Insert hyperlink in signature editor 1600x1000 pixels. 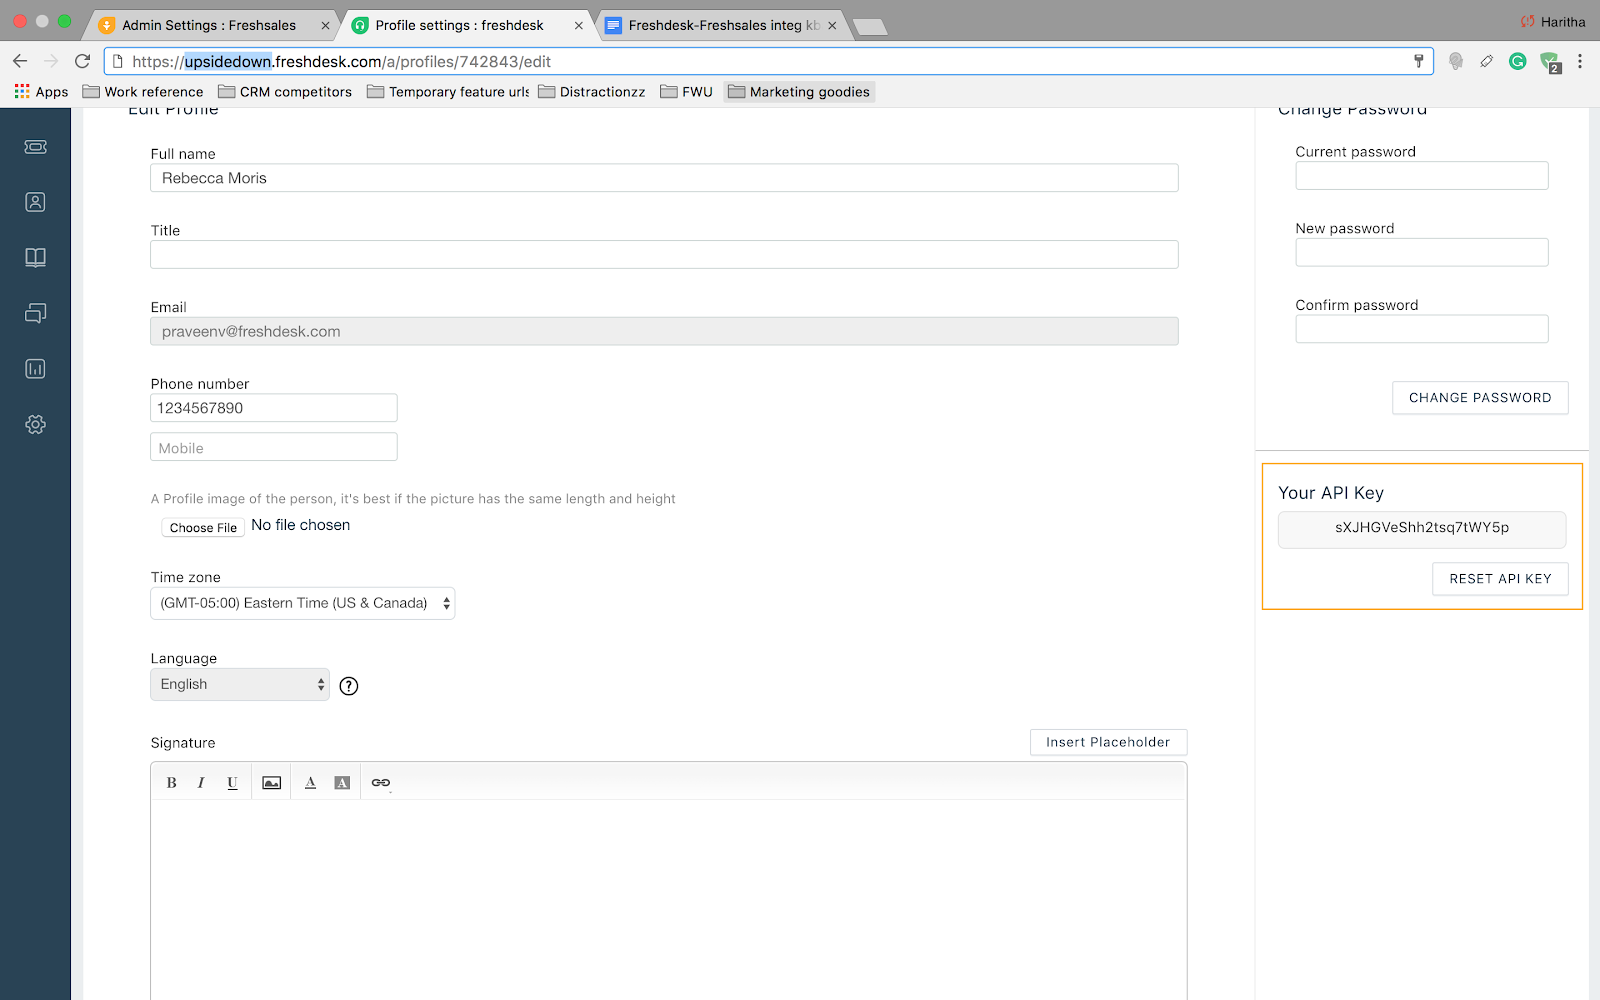[380, 783]
